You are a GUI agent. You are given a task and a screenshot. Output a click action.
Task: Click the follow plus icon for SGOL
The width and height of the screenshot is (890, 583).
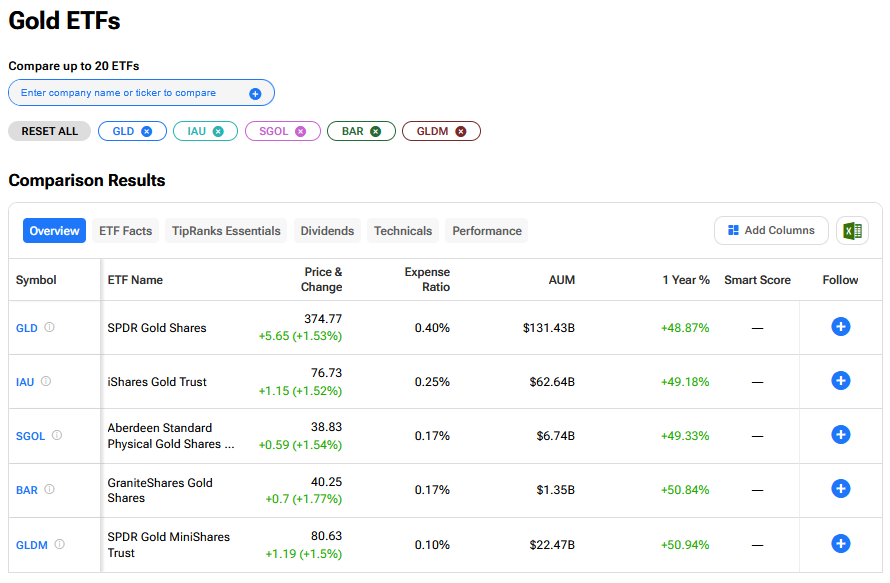tap(841, 435)
